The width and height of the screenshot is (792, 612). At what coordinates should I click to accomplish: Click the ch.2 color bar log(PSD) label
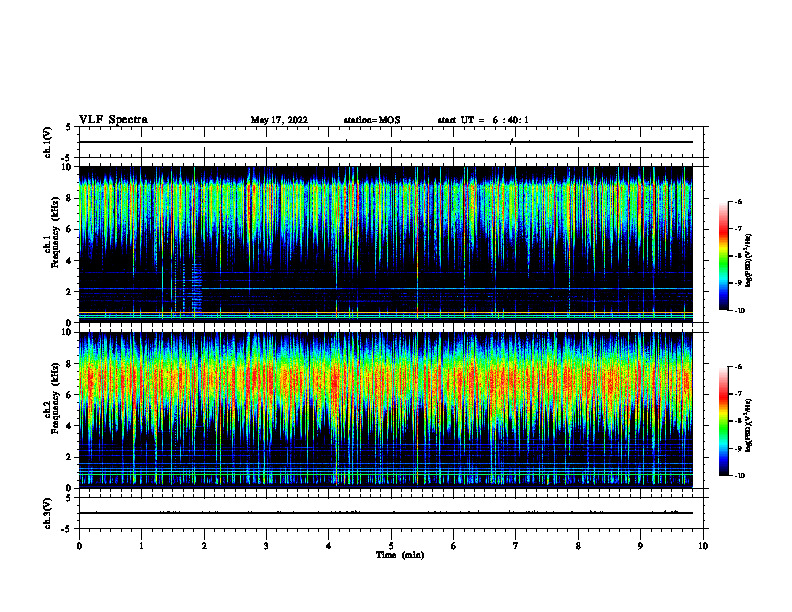point(749,426)
